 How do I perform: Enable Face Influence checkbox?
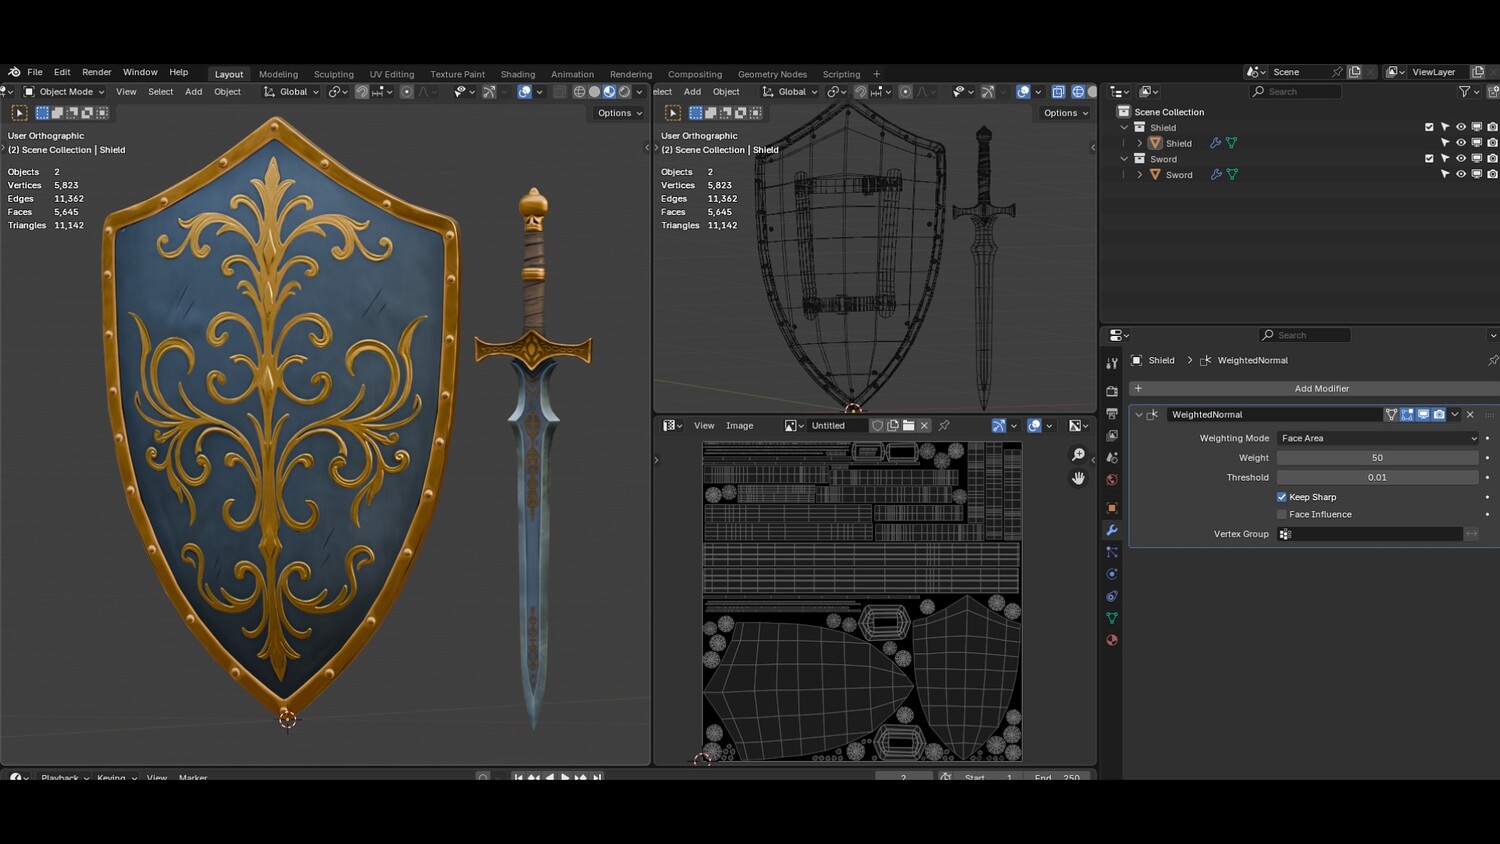[1281, 515]
